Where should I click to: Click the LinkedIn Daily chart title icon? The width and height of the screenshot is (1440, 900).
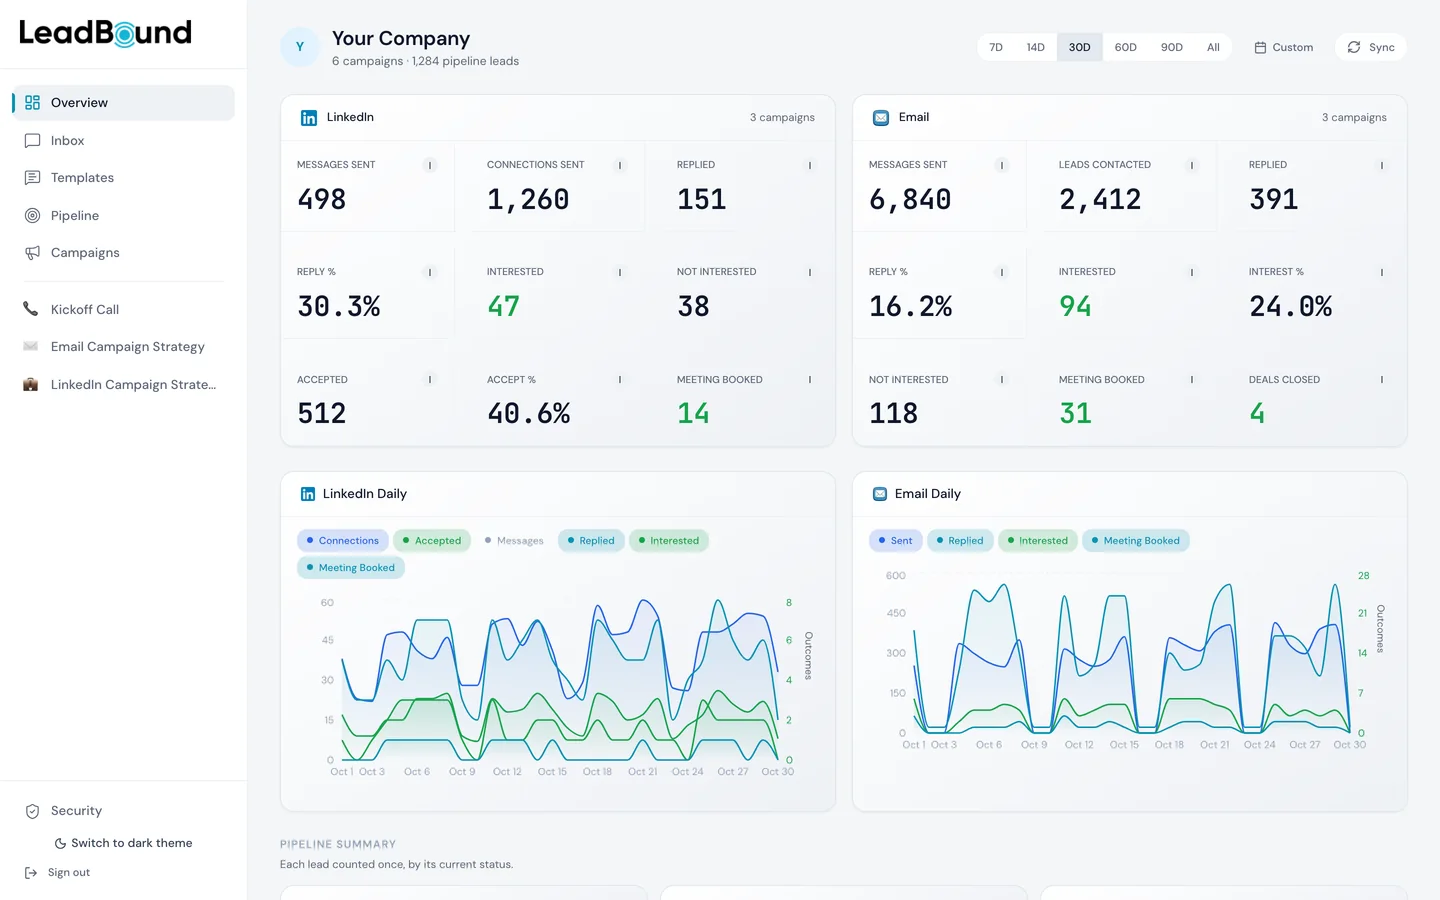tap(308, 494)
